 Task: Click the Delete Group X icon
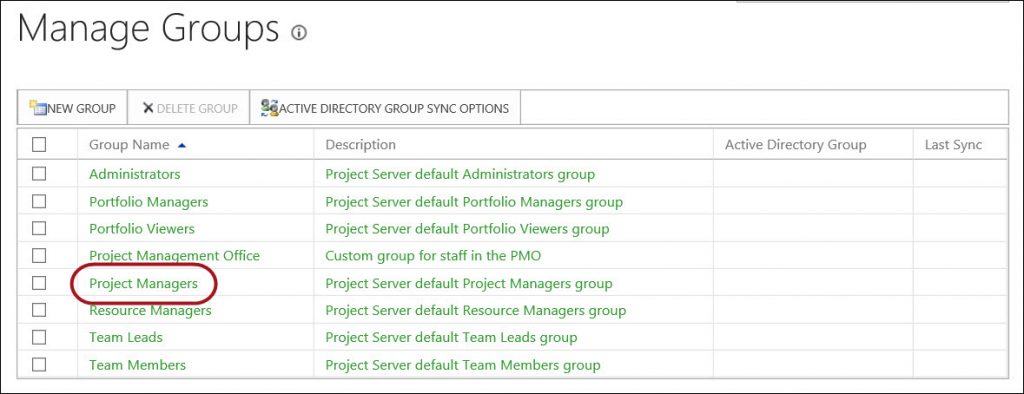(x=148, y=108)
